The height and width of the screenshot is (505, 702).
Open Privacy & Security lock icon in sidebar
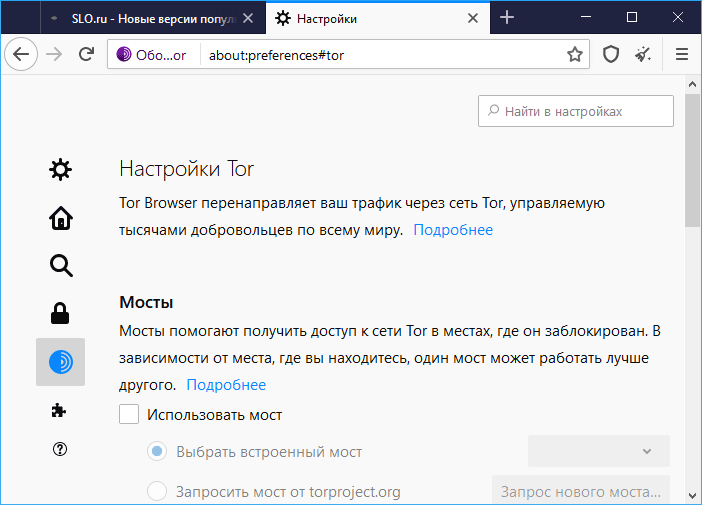pos(60,313)
